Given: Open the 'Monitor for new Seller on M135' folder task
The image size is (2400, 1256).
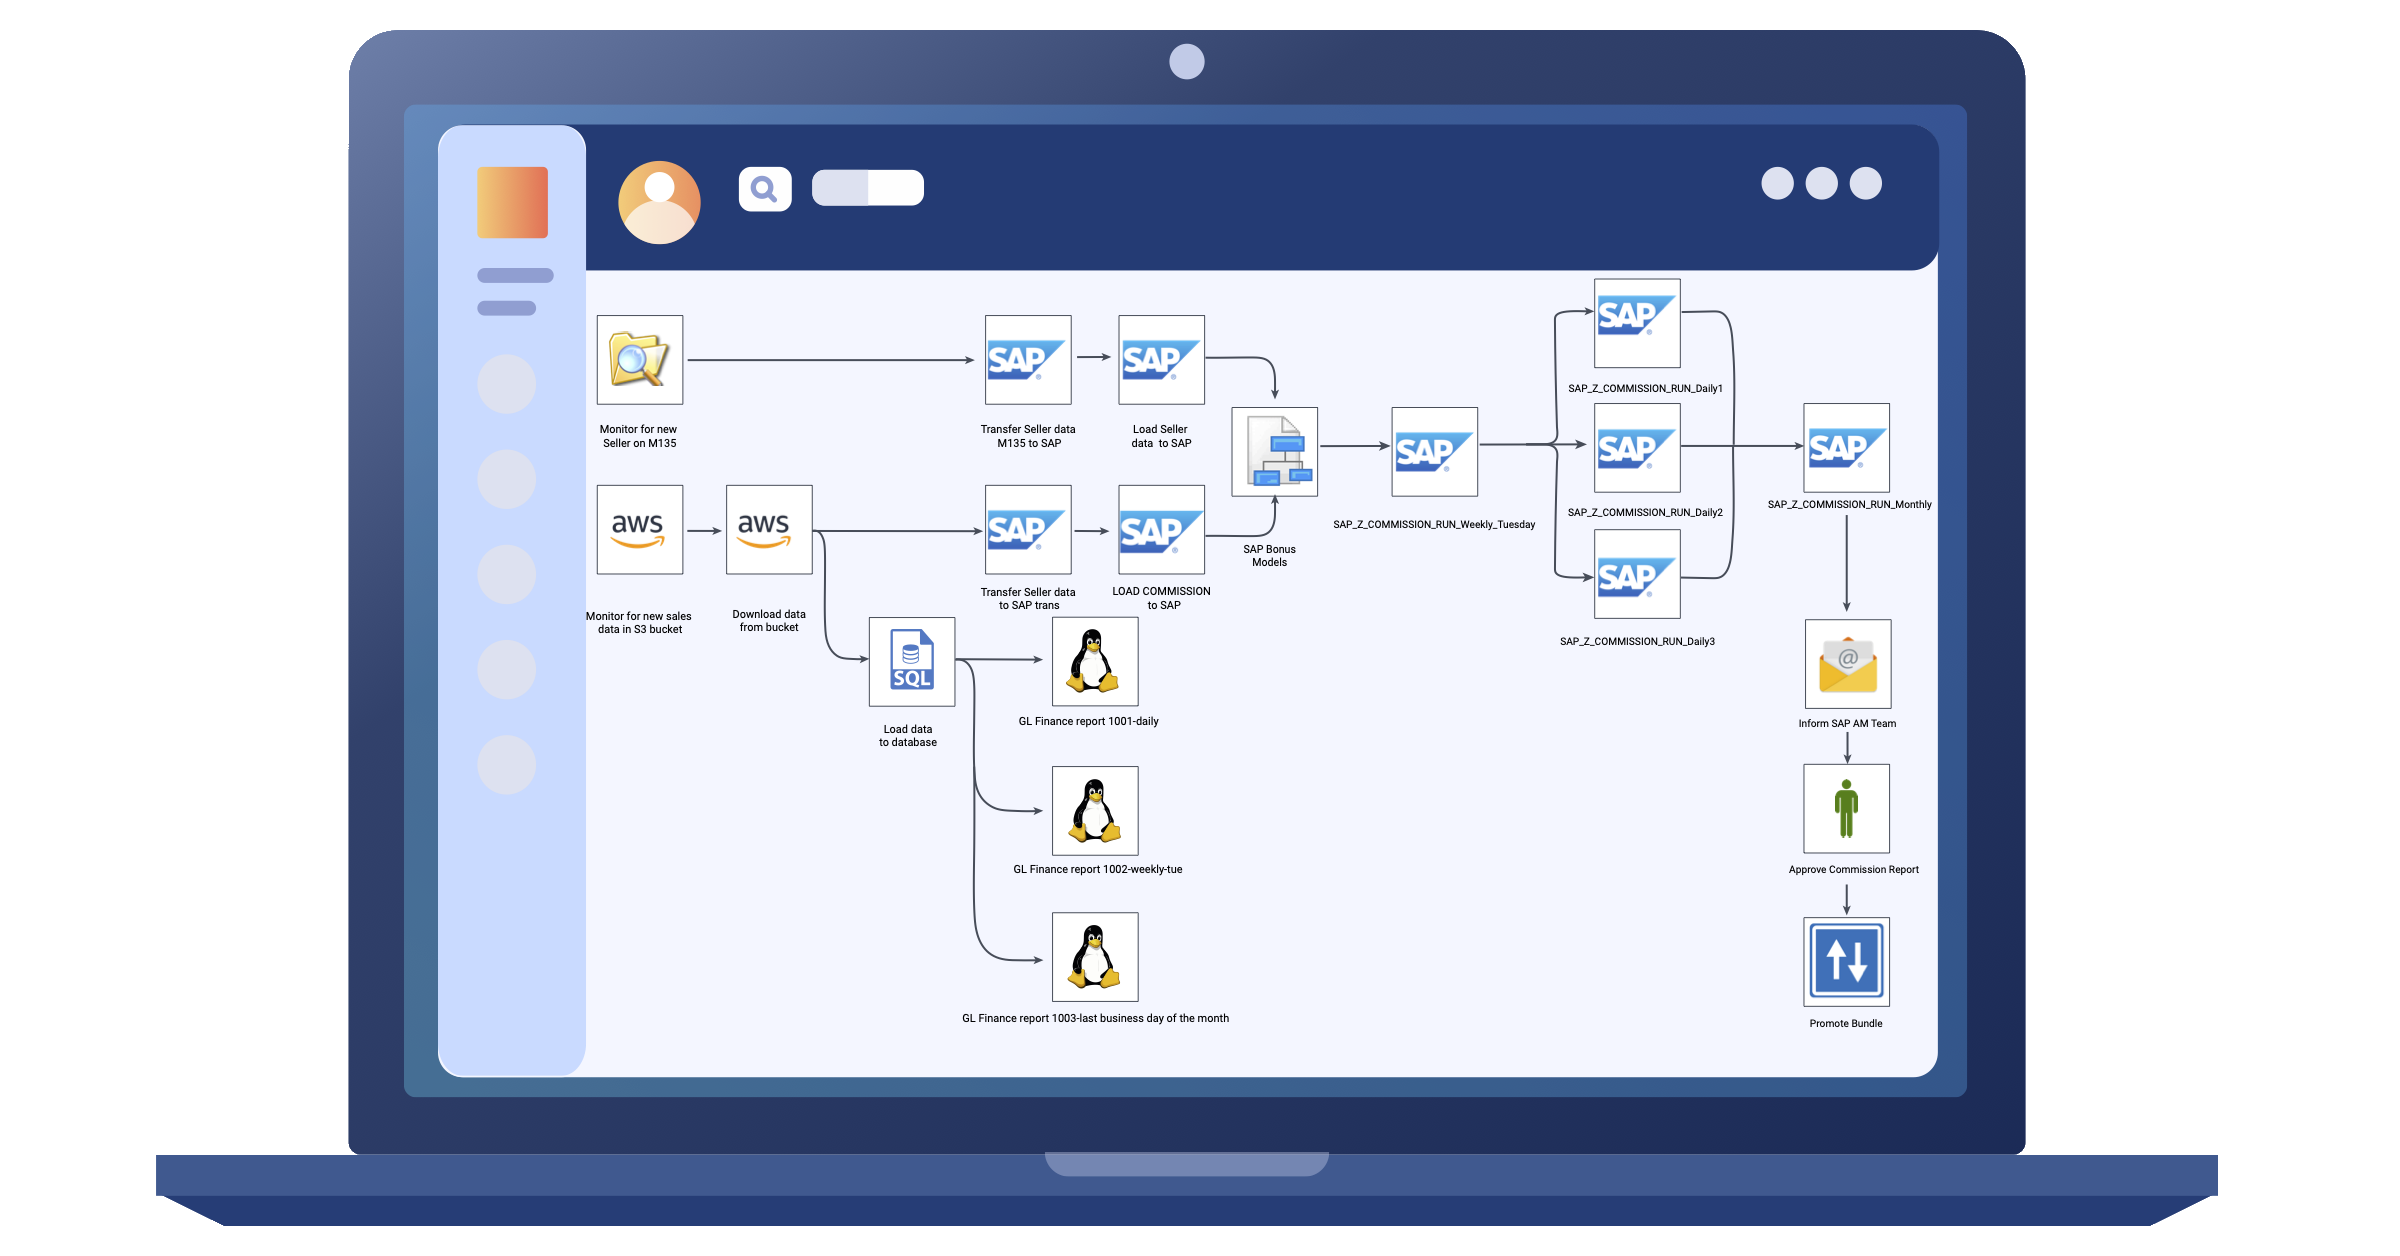Looking at the screenshot, I should (x=639, y=360).
